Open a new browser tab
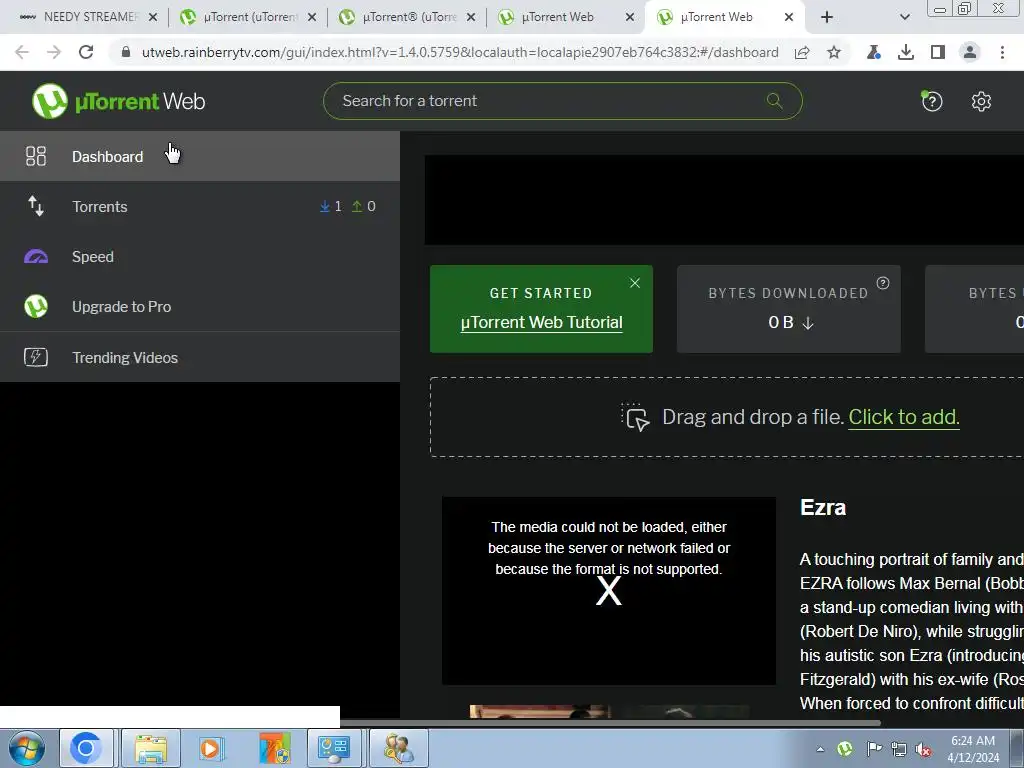 click(827, 17)
